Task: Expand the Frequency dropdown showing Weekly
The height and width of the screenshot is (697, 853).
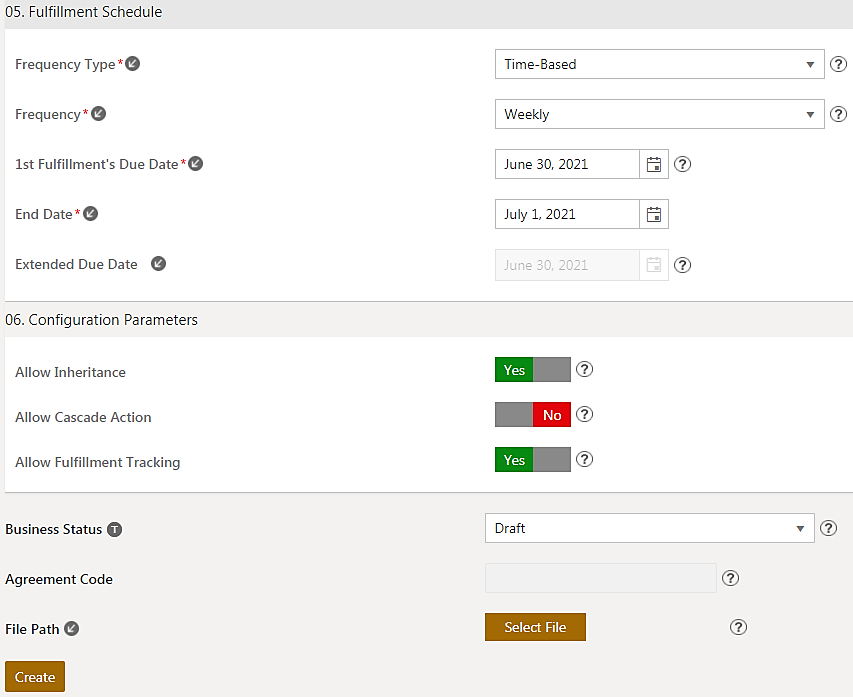Action: pyautogui.click(x=659, y=114)
